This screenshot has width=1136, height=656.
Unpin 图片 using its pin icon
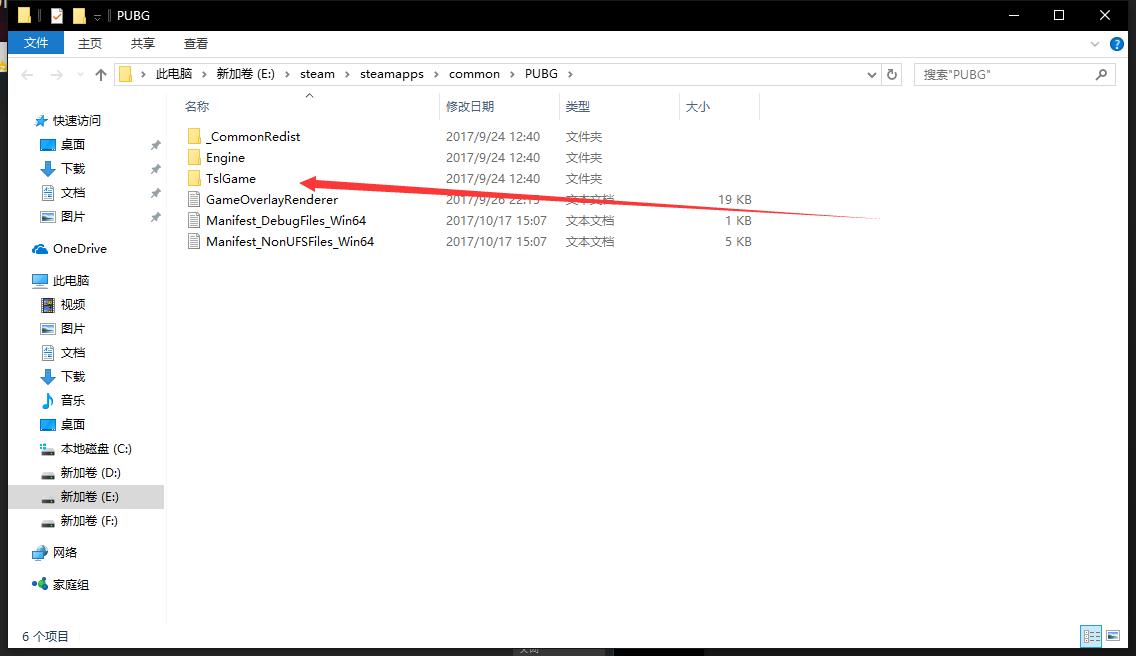(x=155, y=217)
